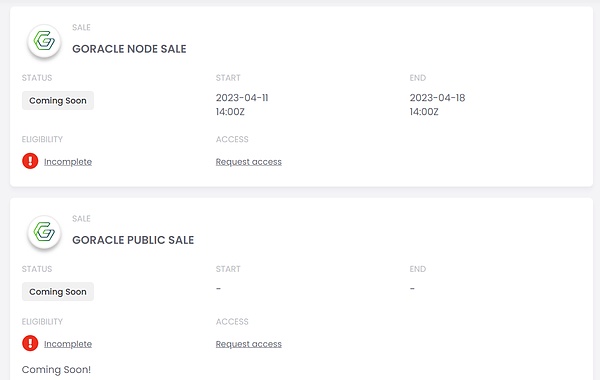Click red alert icon in Node Sale eligibility

[x=30, y=161]
